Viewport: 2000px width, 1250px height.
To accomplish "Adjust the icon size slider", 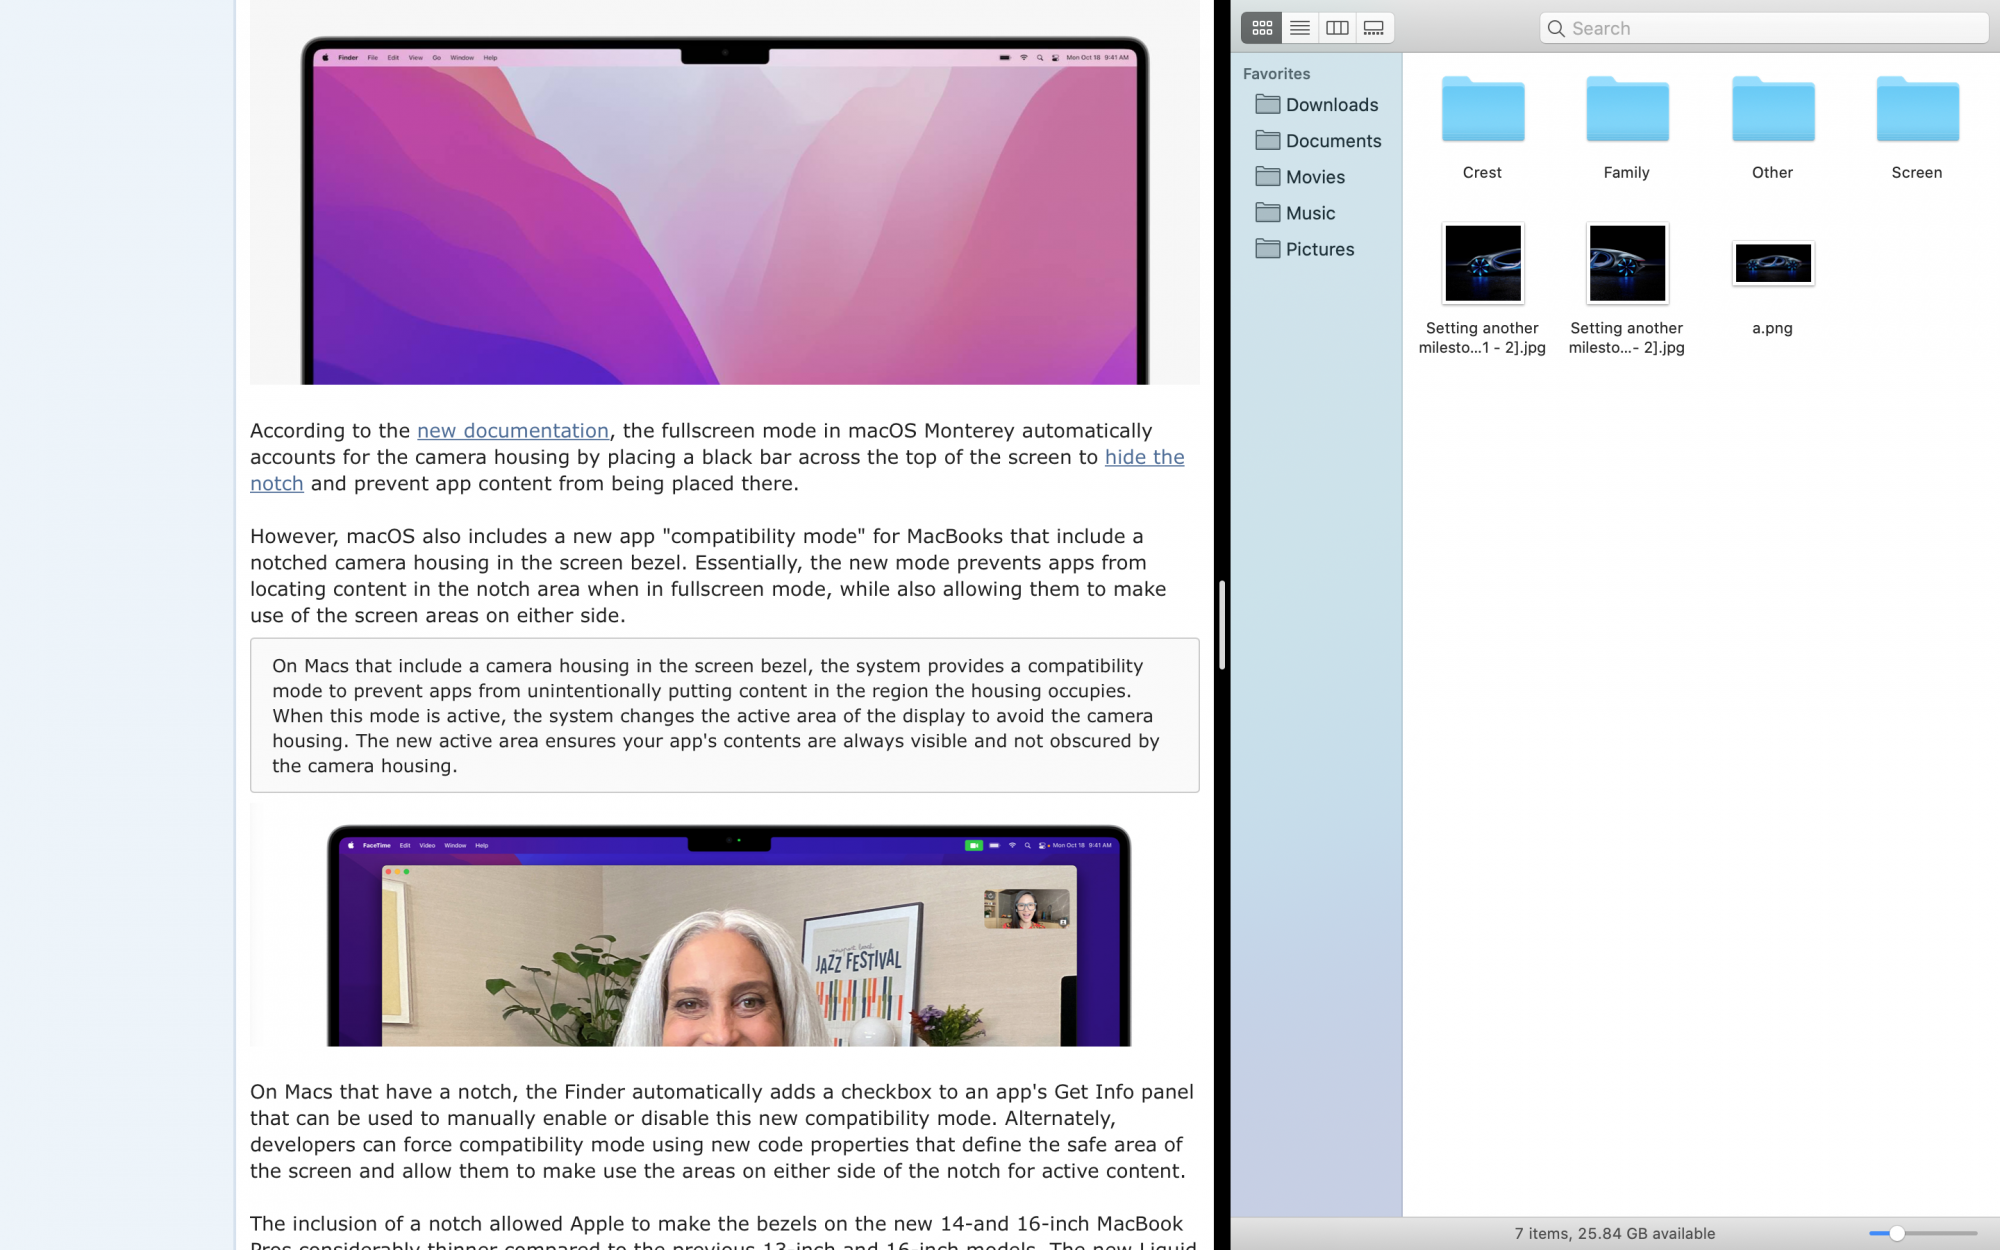I will click(1896, 1233).
